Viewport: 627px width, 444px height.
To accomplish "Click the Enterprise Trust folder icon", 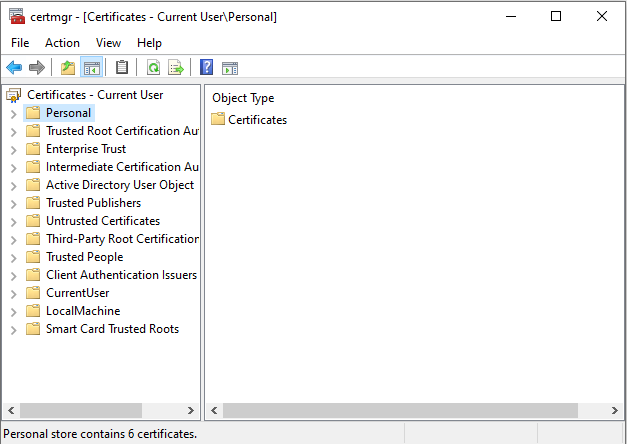I will 33,149.
